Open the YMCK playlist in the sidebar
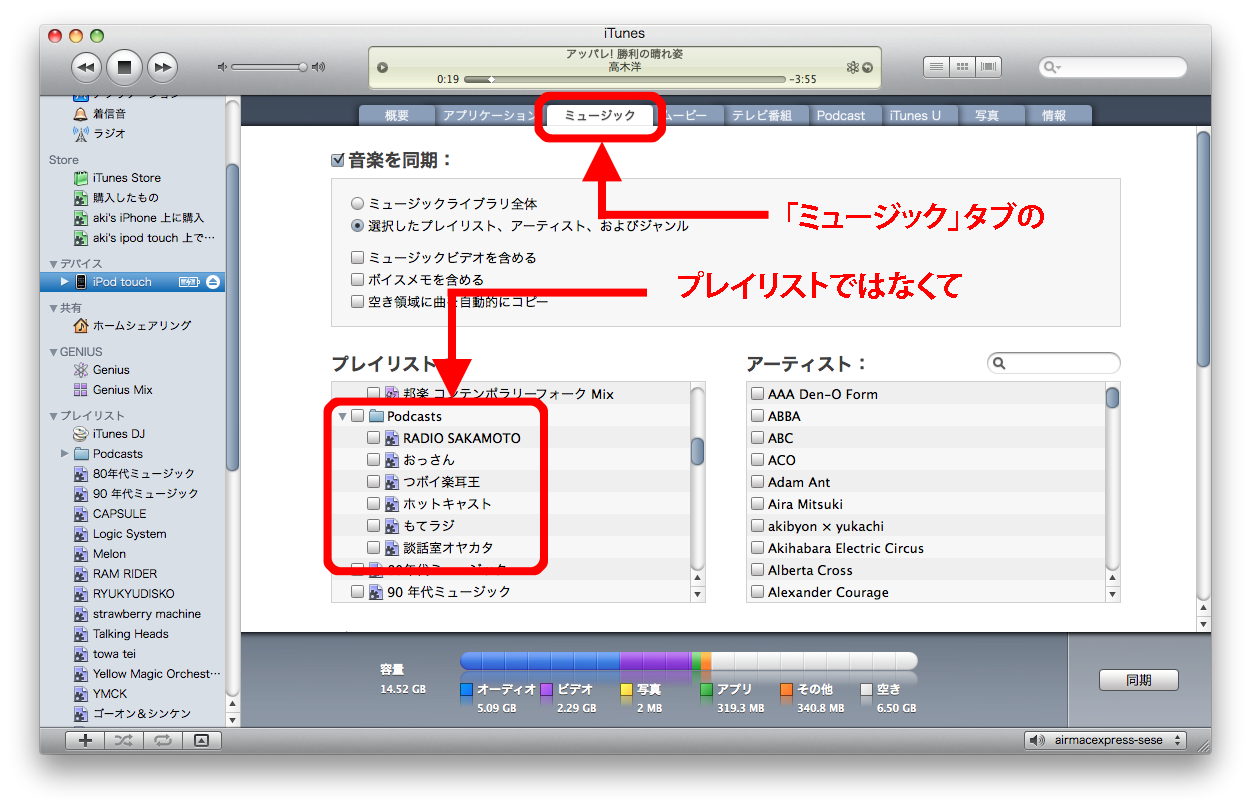Screen dimensions: 1251x800 point(110,694)
